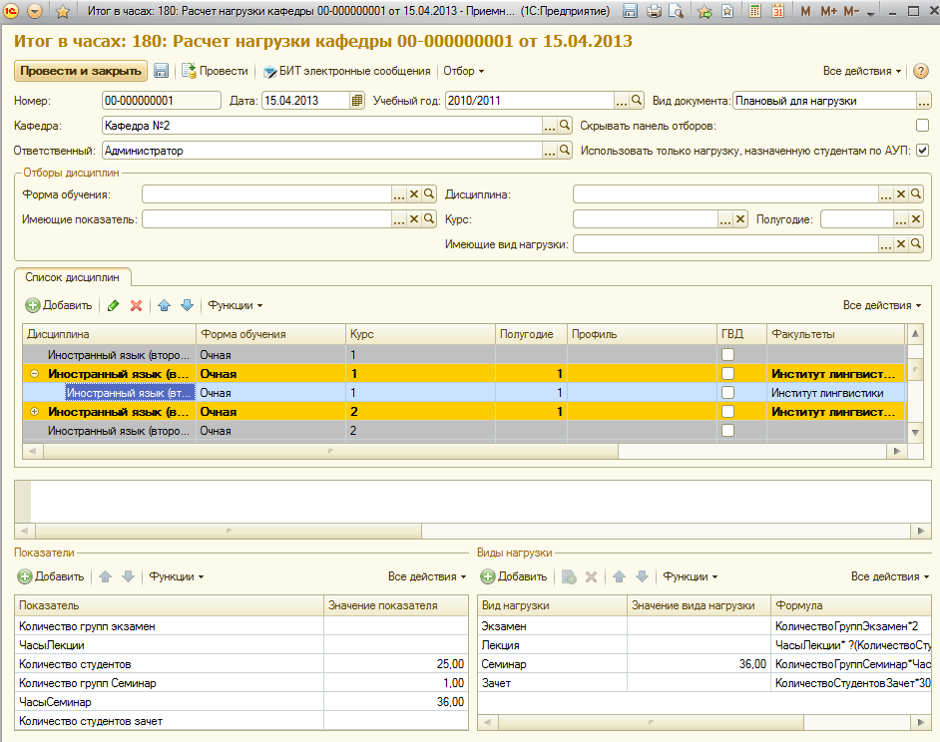Open Все действия menu at top right
Image resolution: width=940 pixels, height=742 pixels.
point(861,71)
